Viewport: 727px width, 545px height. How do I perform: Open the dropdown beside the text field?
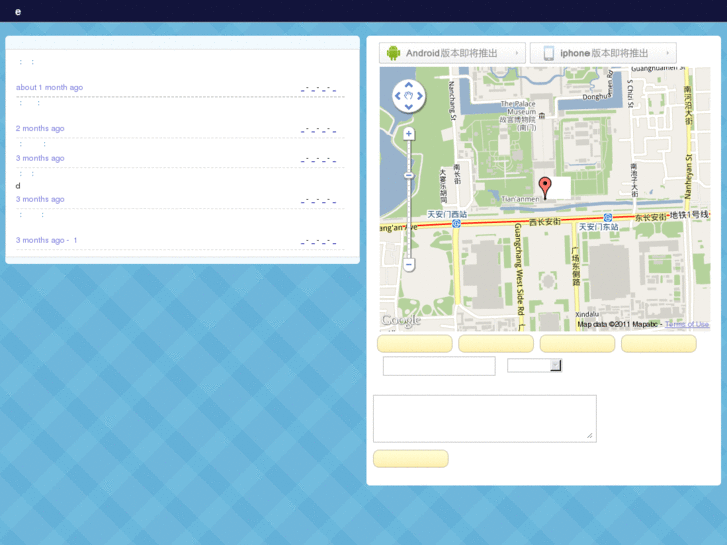(x=534, y=365)
